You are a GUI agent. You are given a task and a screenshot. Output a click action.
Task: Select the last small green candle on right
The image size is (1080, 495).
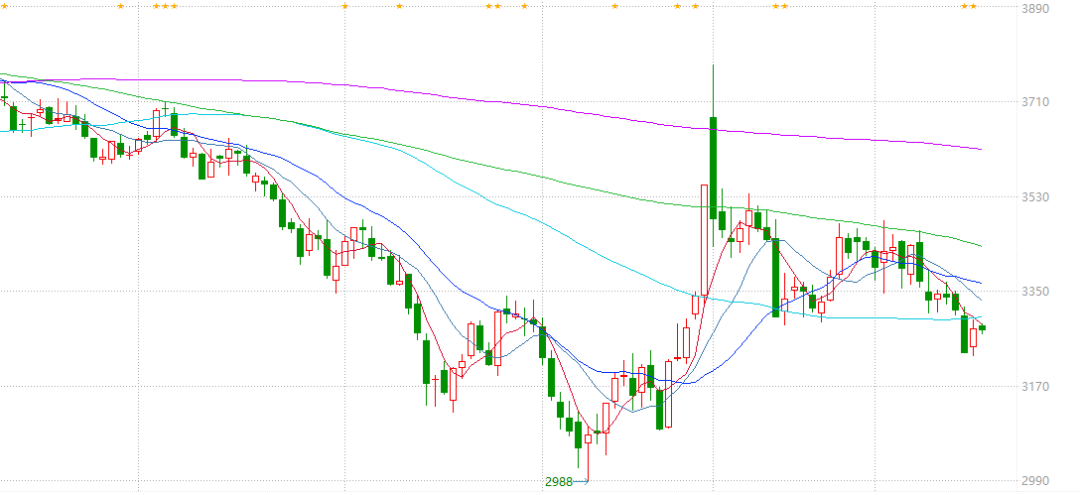tap(983, 327)
